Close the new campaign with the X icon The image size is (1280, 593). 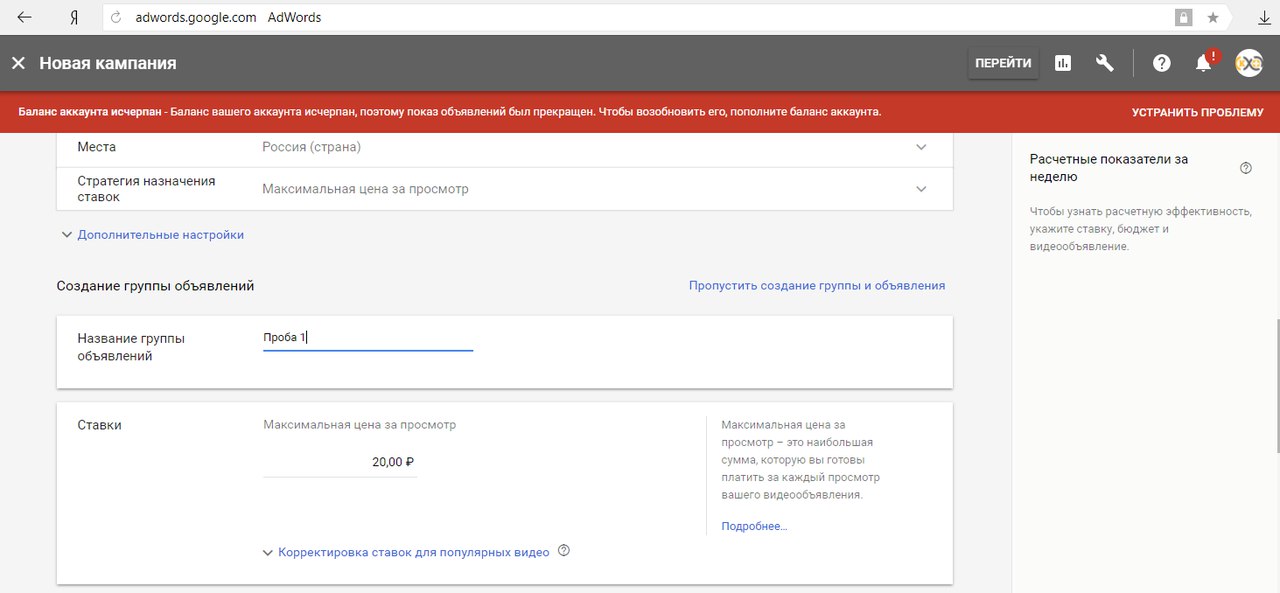(x=18, y=63)
